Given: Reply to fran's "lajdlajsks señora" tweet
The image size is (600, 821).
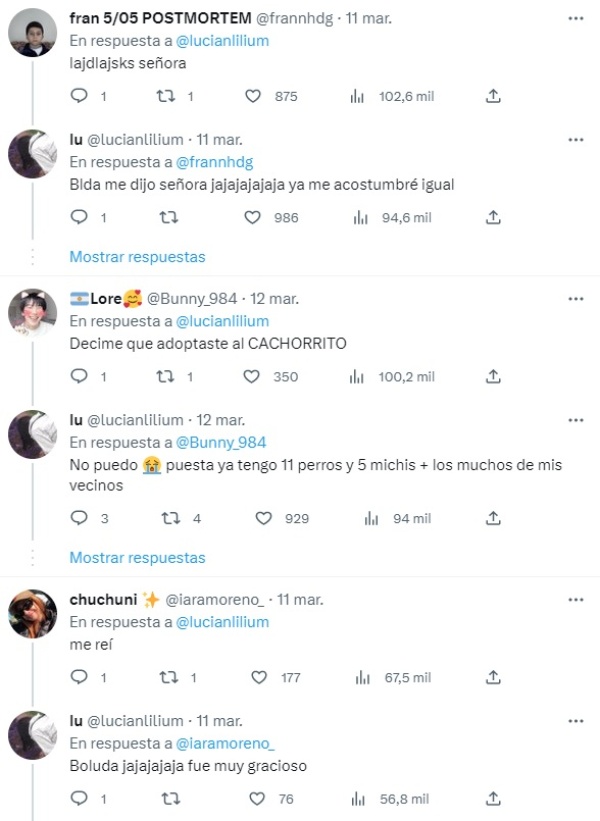Looking at the screenshot, I should pos(79,96).
